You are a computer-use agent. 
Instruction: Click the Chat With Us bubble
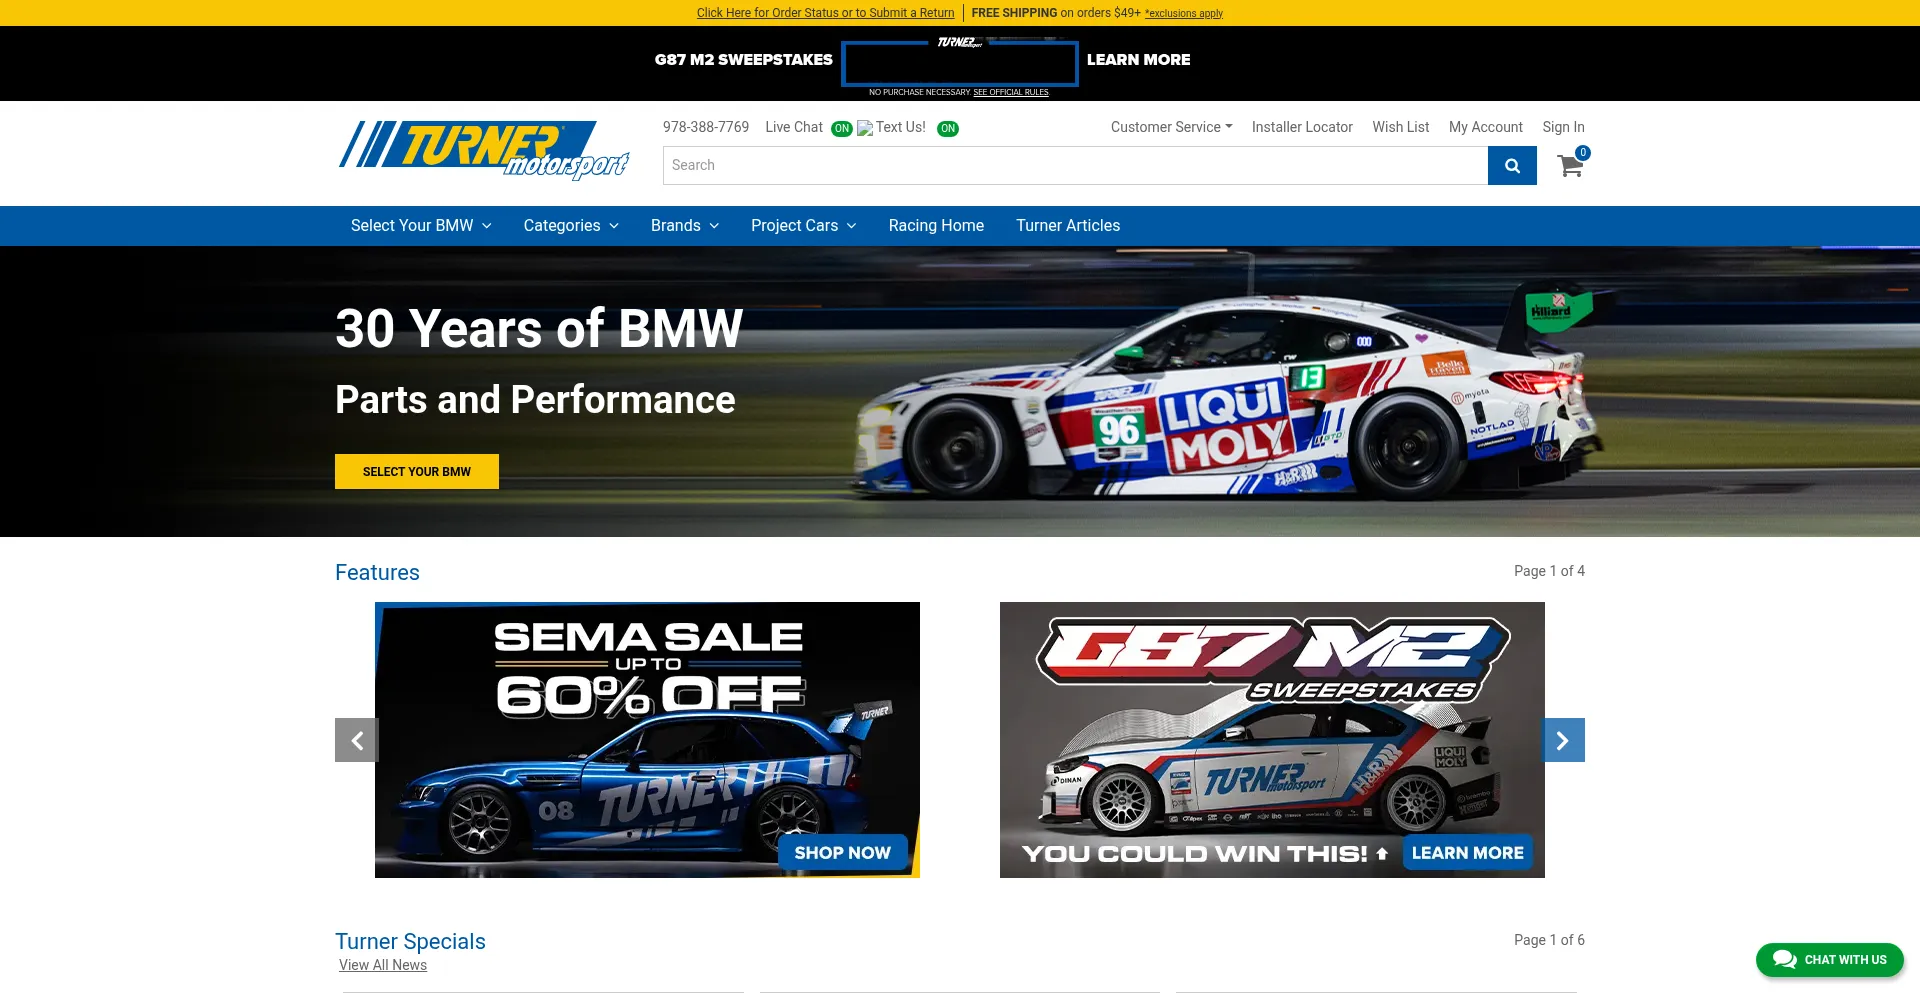(1829, 959)
